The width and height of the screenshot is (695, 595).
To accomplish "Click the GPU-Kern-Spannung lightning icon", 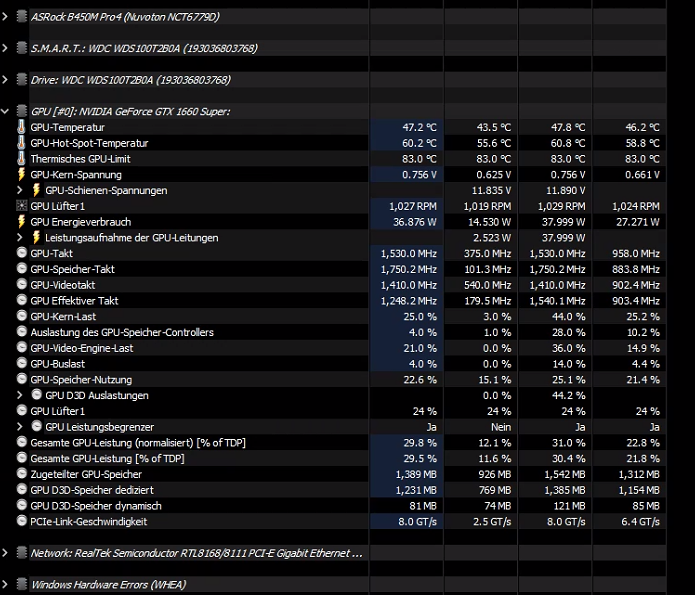I will [21, 174].
